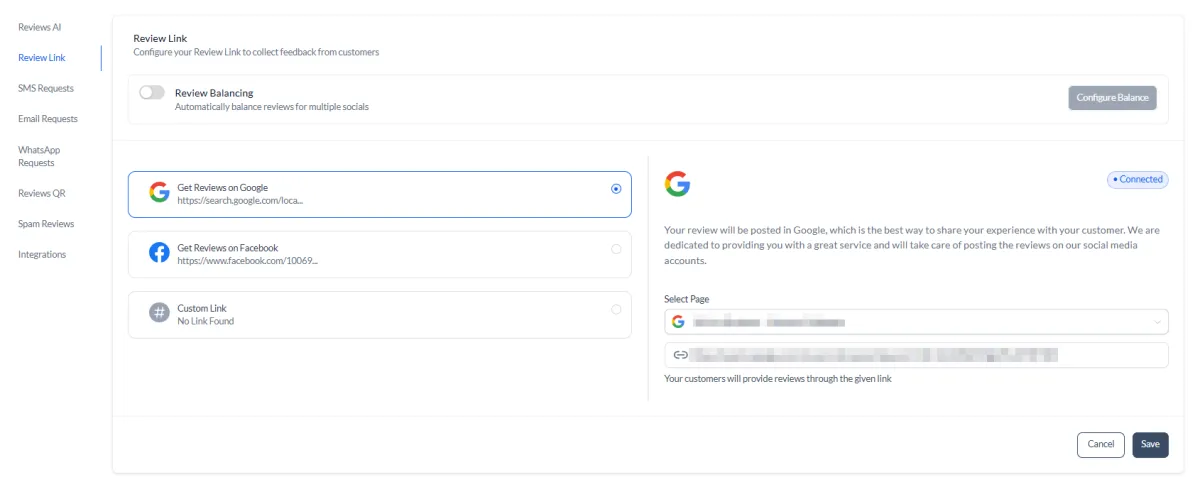Click the Facebook logo icon

(x=159, y=253)
